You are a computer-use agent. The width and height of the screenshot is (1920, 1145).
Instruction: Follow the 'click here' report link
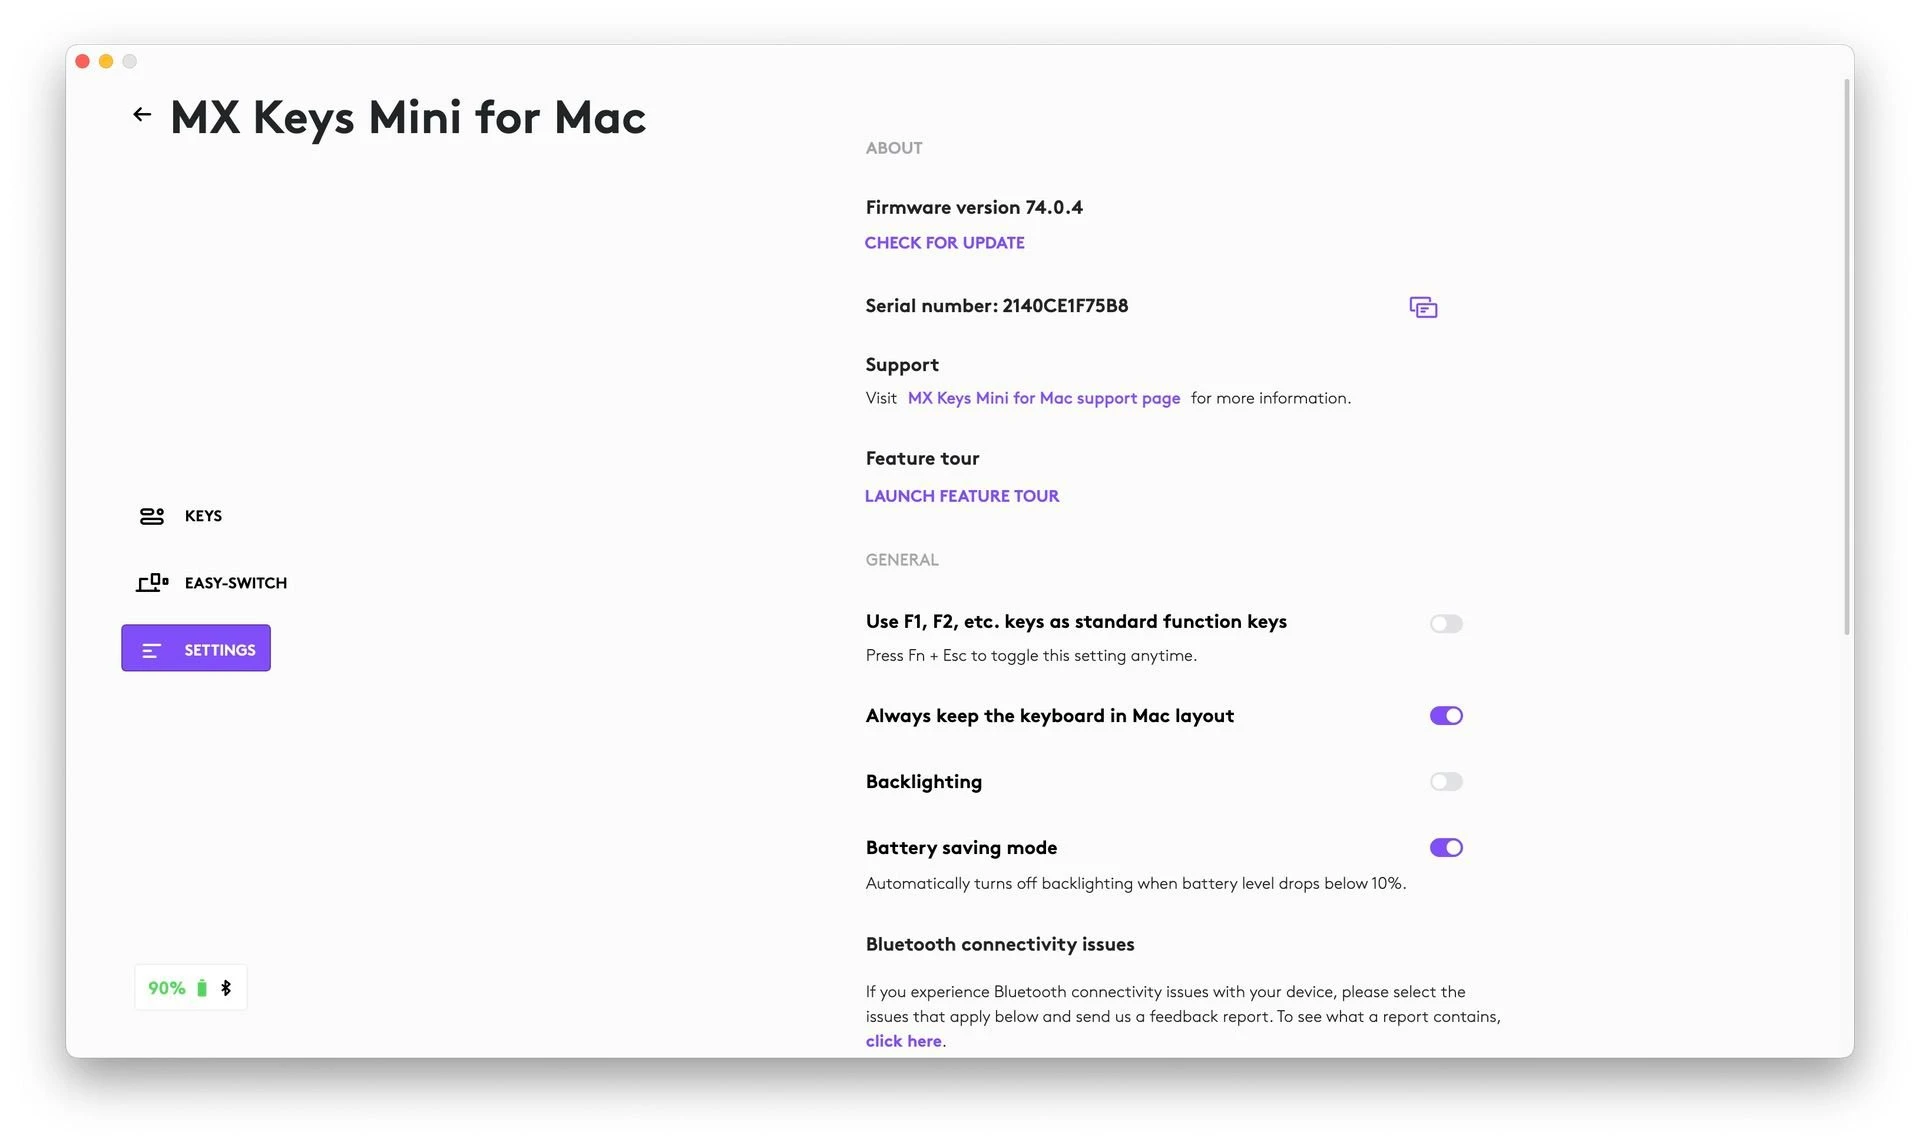click(904, 1041)
